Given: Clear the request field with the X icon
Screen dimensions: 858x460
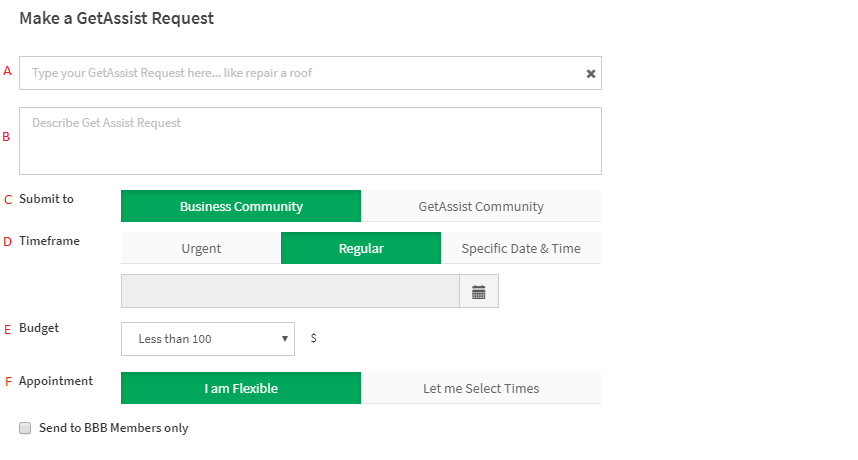Looking at the screenshot, I should coord(590,73).
